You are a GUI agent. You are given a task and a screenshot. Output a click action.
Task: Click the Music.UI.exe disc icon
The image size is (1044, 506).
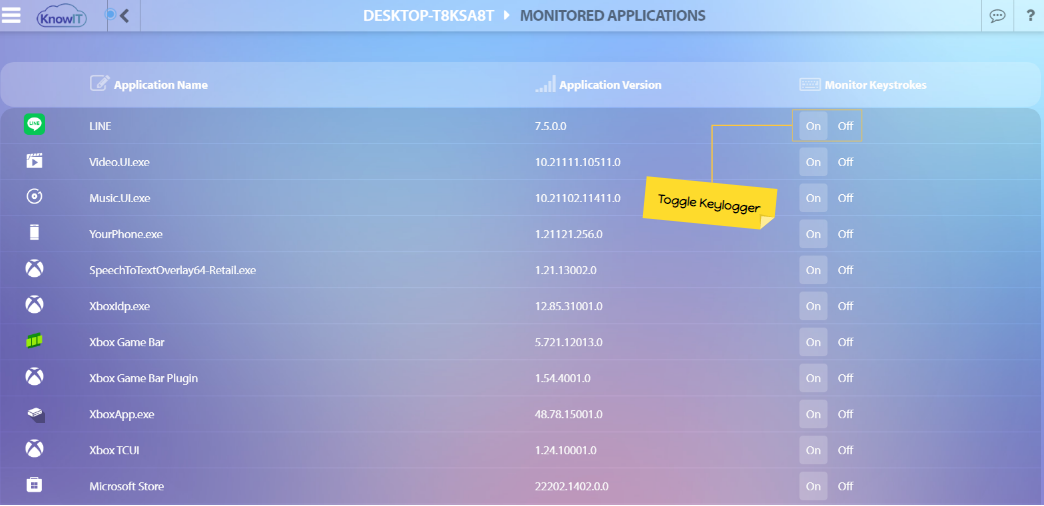coord(35,197)
